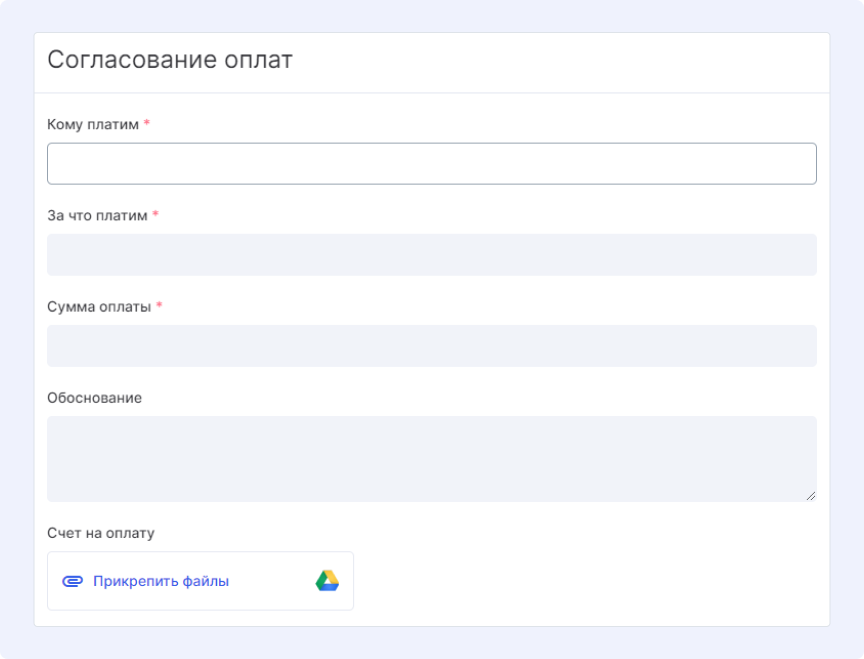Click the "Кому платим" field label
The image size is (864, 659).
pos(93,124)
